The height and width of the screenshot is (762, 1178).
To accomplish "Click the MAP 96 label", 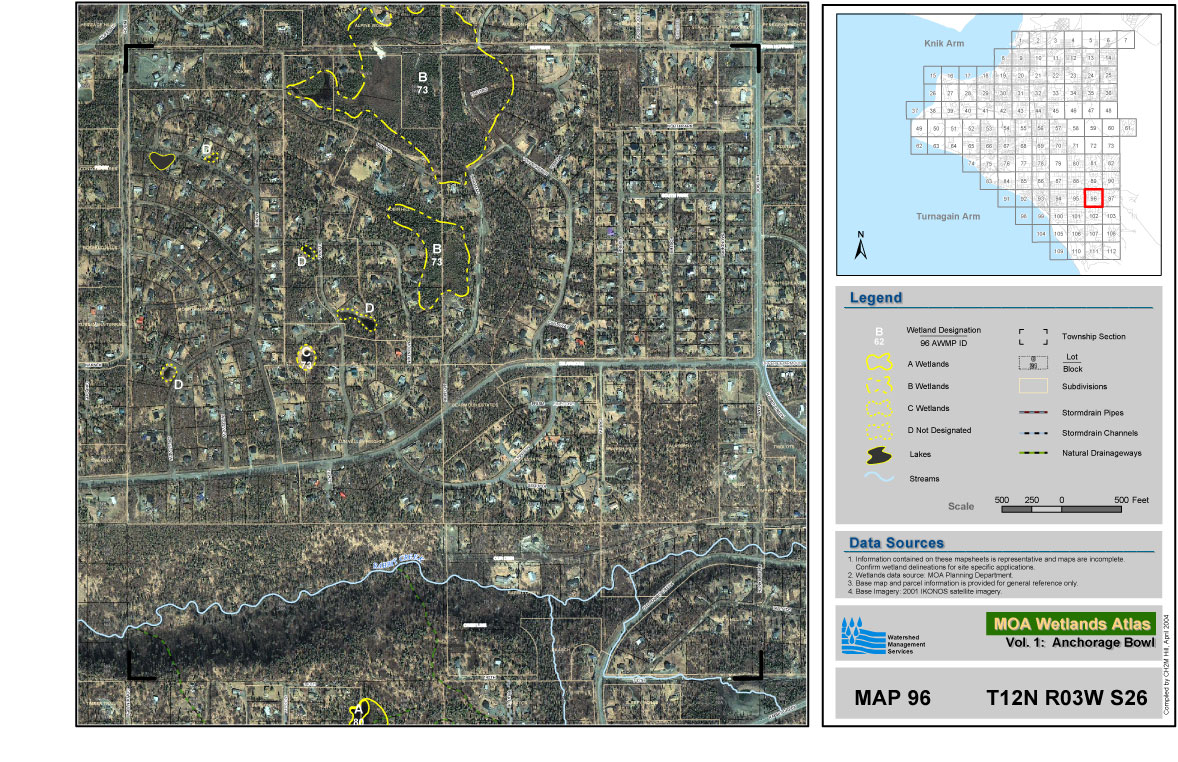I will click(892, 698).
